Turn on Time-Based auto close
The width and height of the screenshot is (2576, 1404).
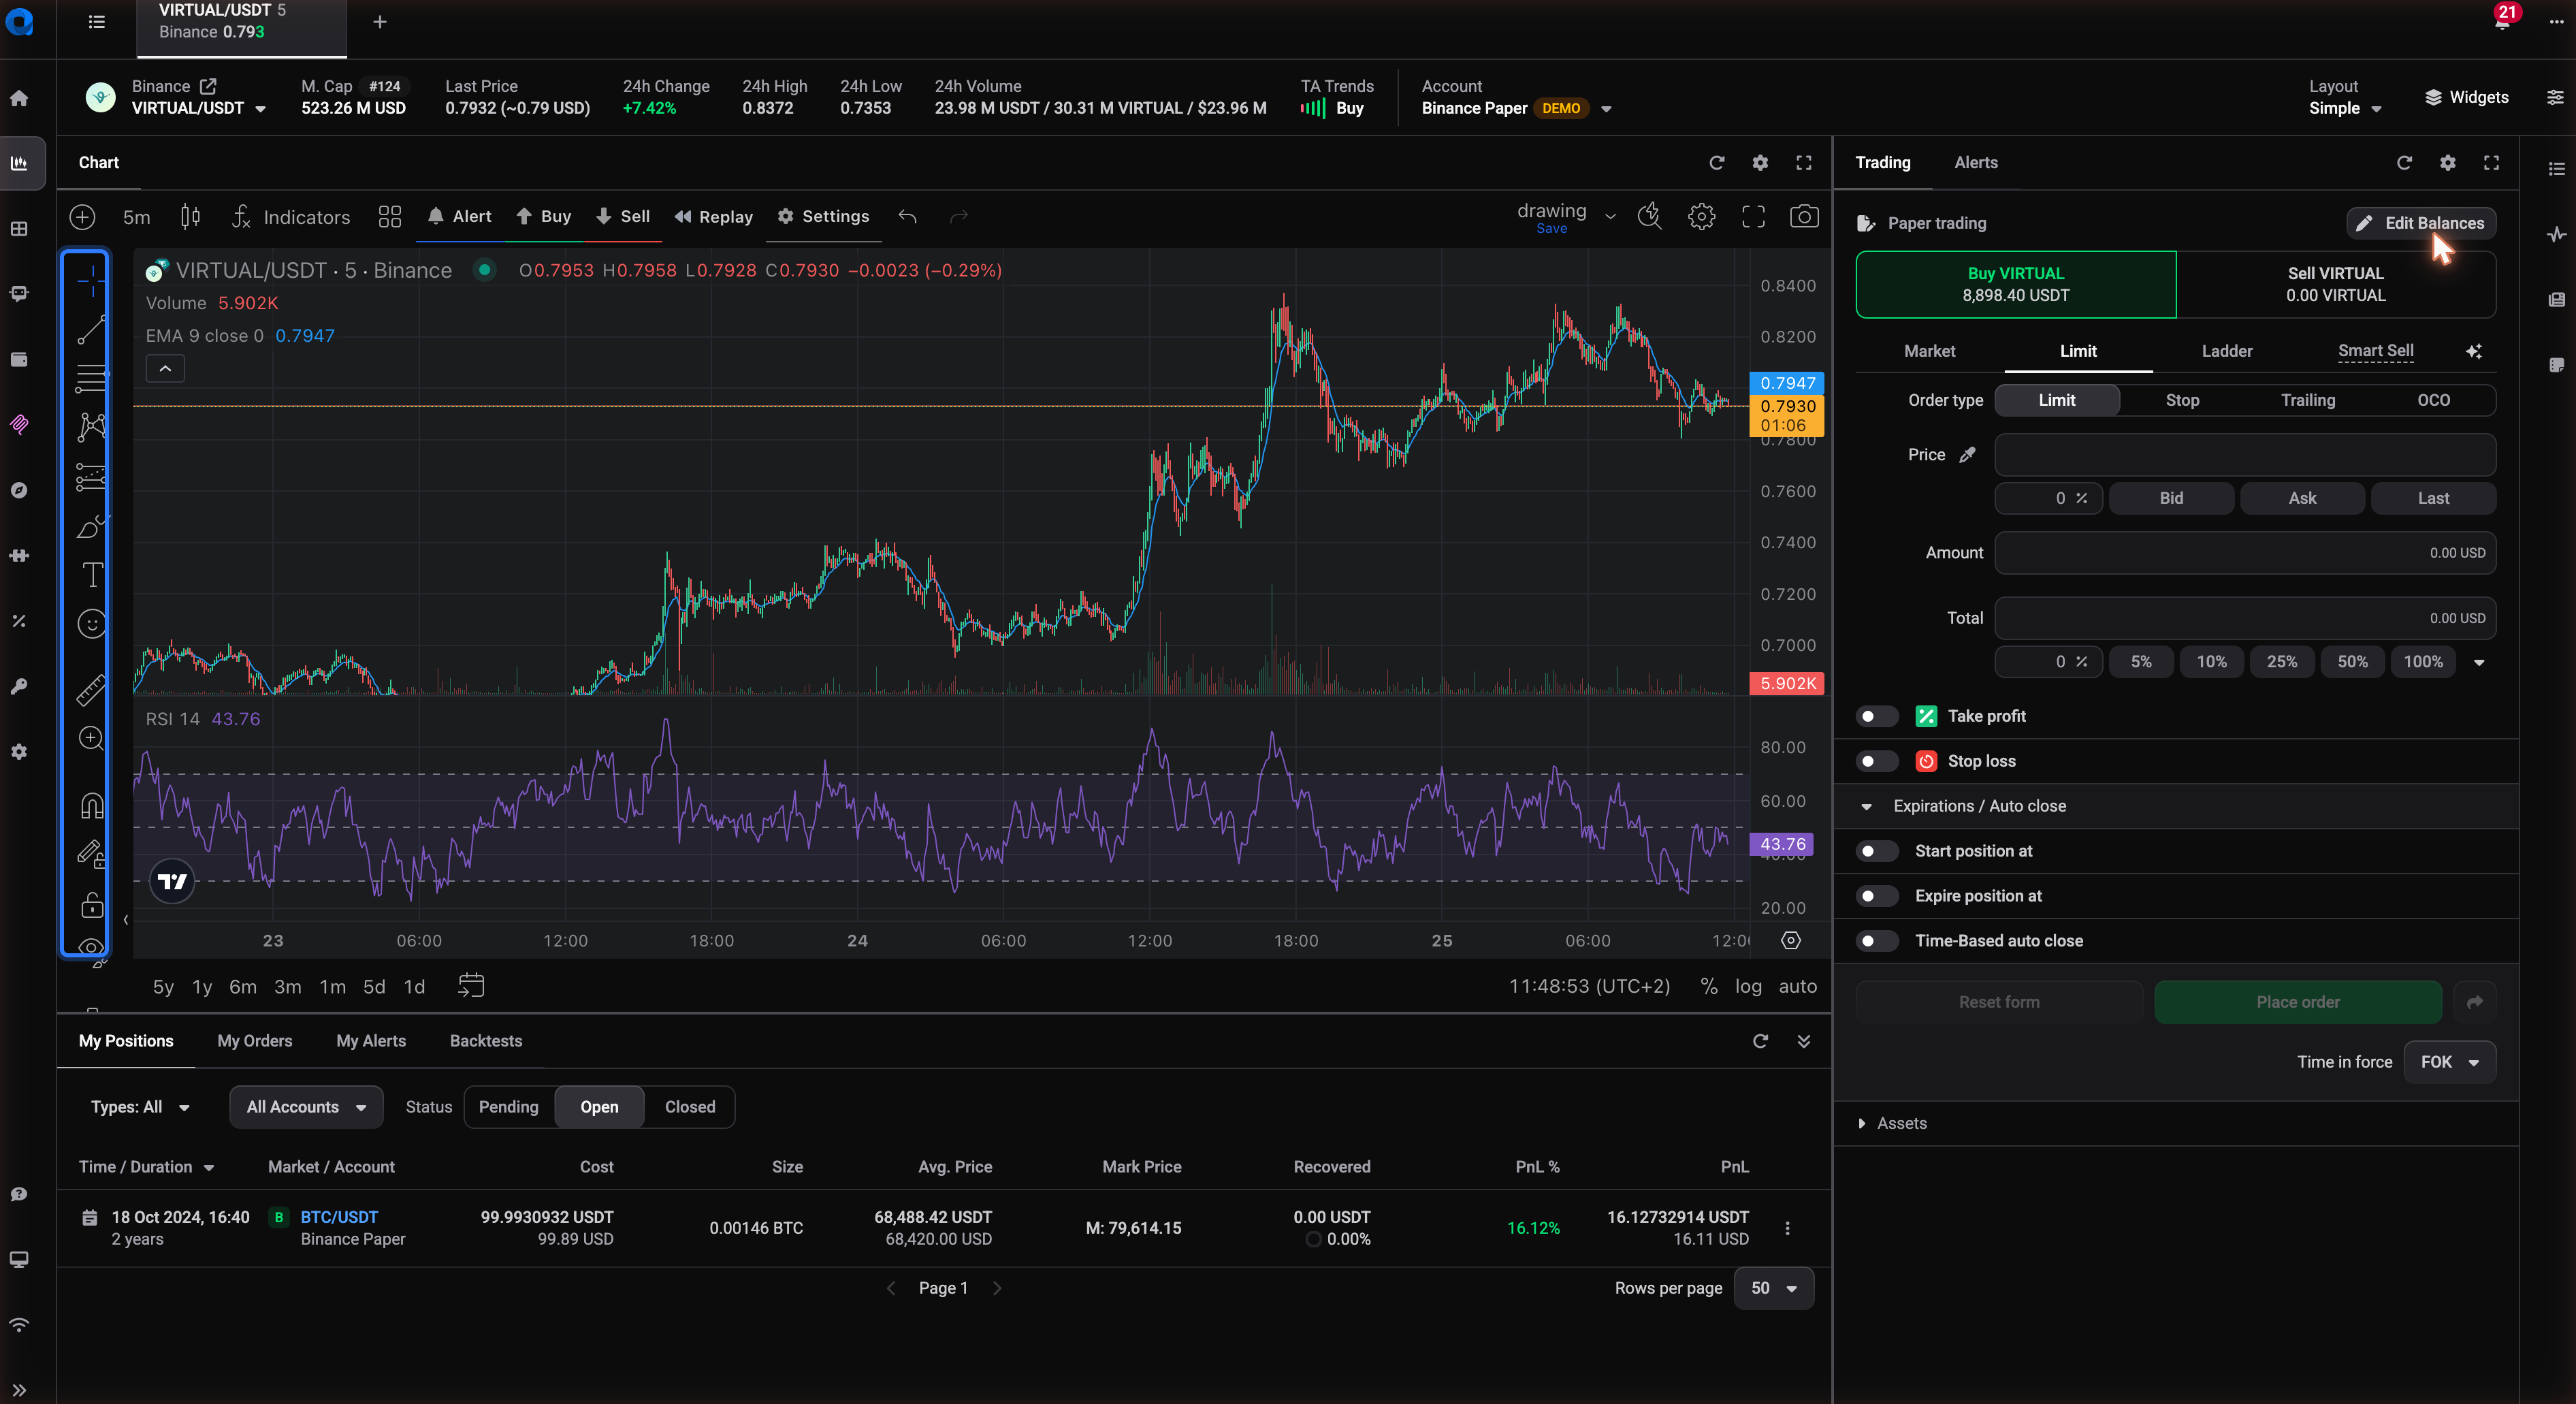tap(1876, 941)
